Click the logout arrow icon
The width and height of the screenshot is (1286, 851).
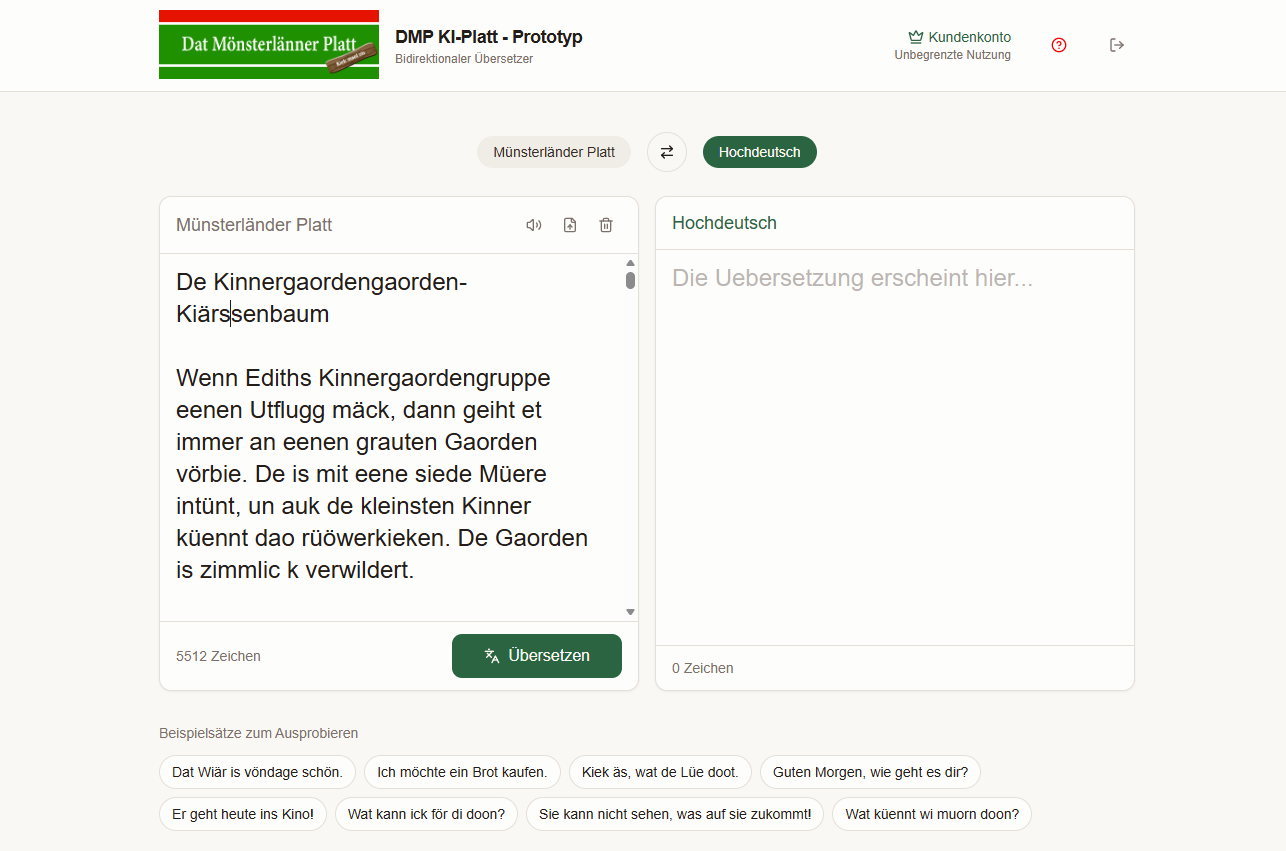[x=1117, y=45]
